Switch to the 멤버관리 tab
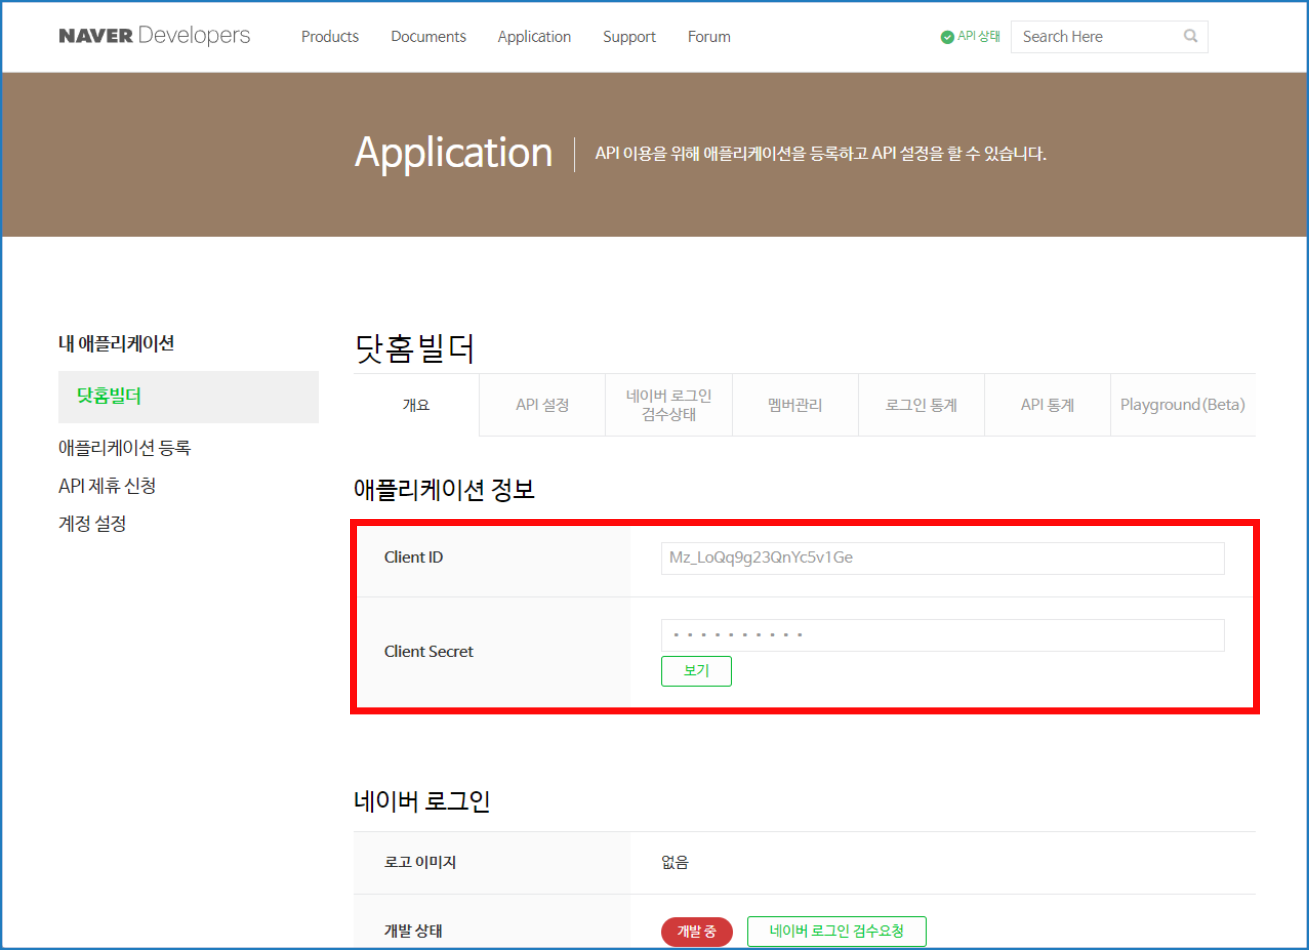The height and width of the screenshot is (950, 1309). click(x=795, y=405)
